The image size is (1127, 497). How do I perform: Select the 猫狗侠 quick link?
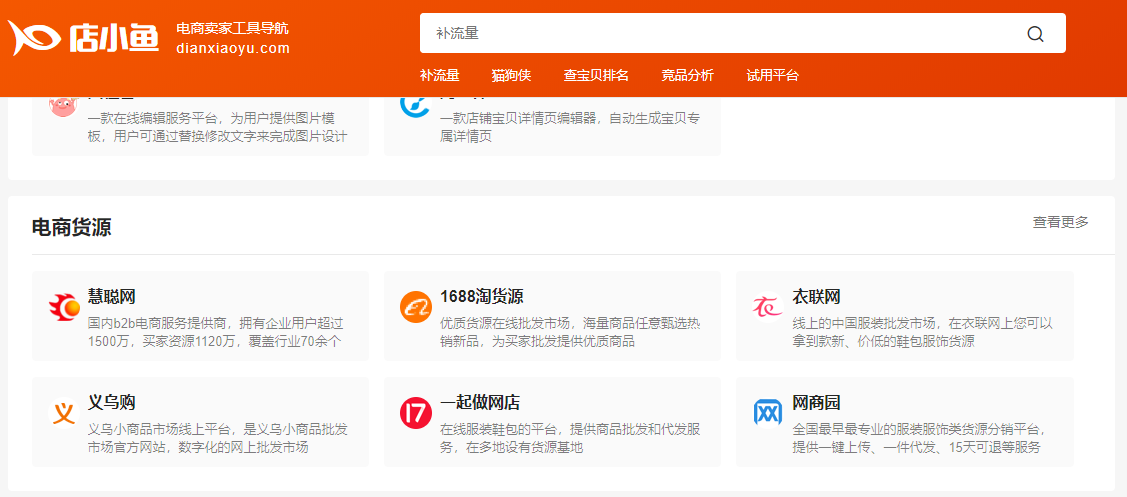pyautogui.click(x=512, y=76)
